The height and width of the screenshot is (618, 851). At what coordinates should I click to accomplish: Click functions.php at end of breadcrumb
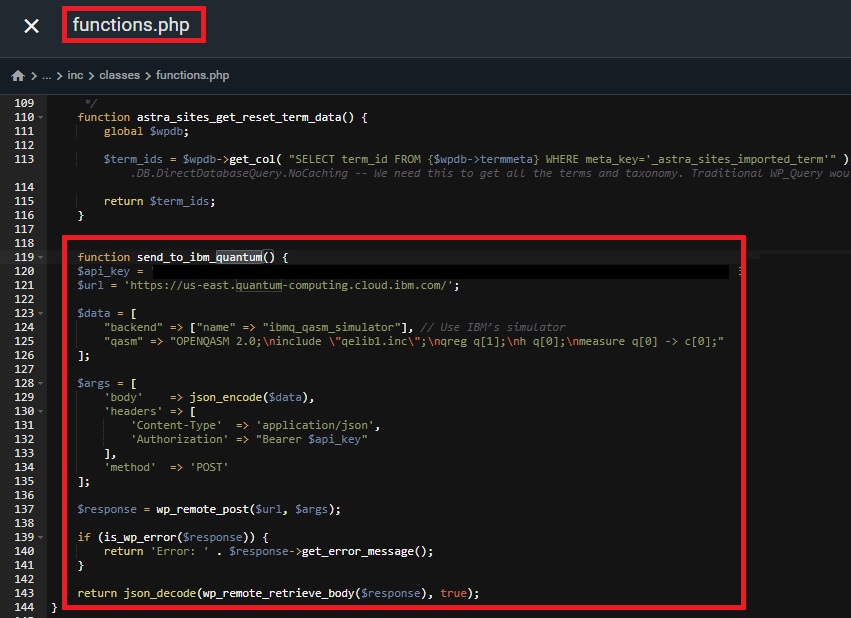pos(193,75)
